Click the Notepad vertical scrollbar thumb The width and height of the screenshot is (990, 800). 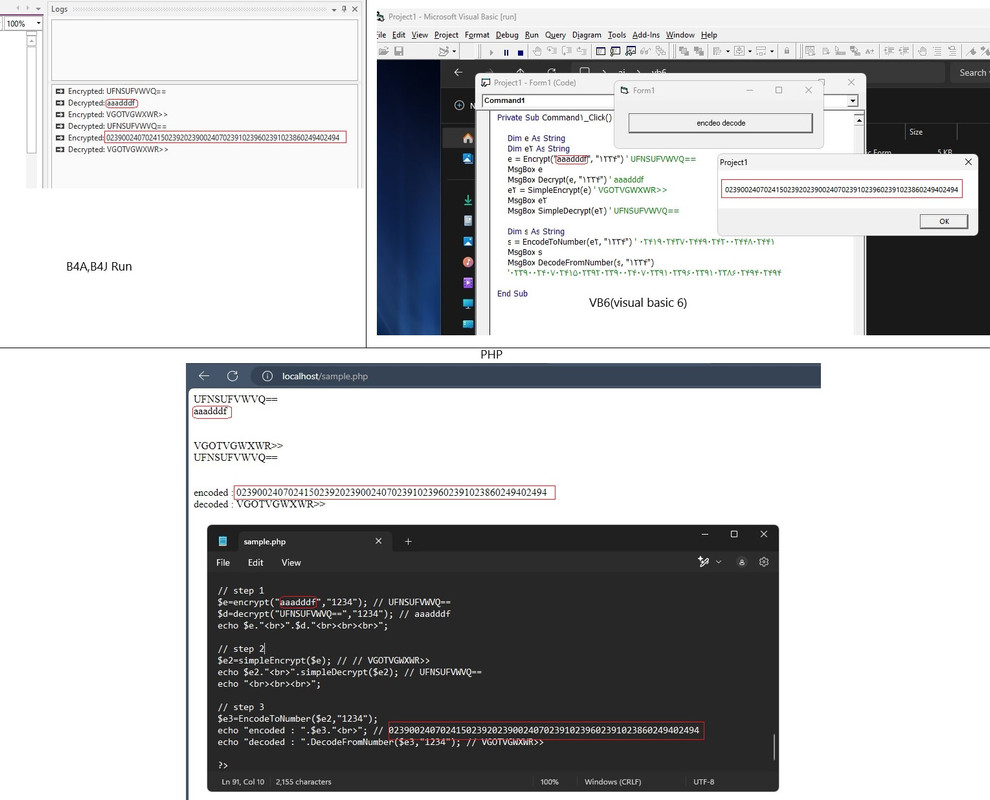coord(774,746)
